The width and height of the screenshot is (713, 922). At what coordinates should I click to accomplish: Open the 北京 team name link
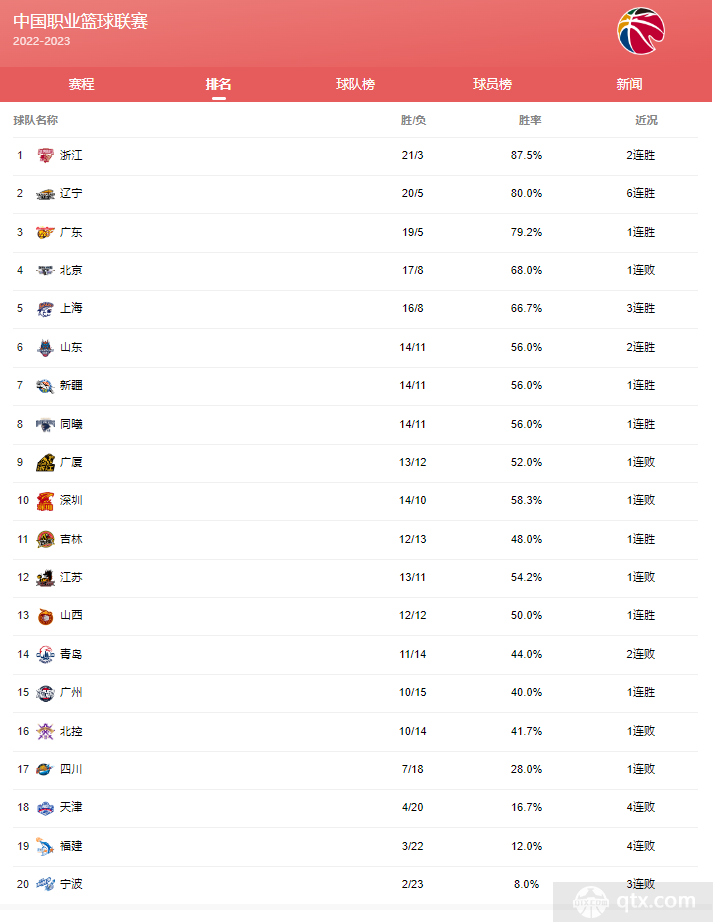[71, 270]
